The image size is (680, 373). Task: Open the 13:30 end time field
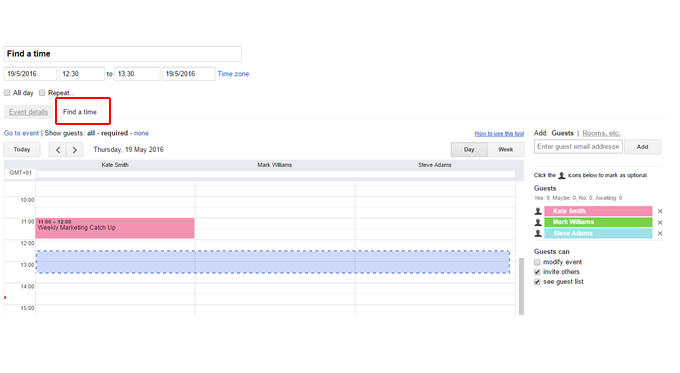(137, 74)
